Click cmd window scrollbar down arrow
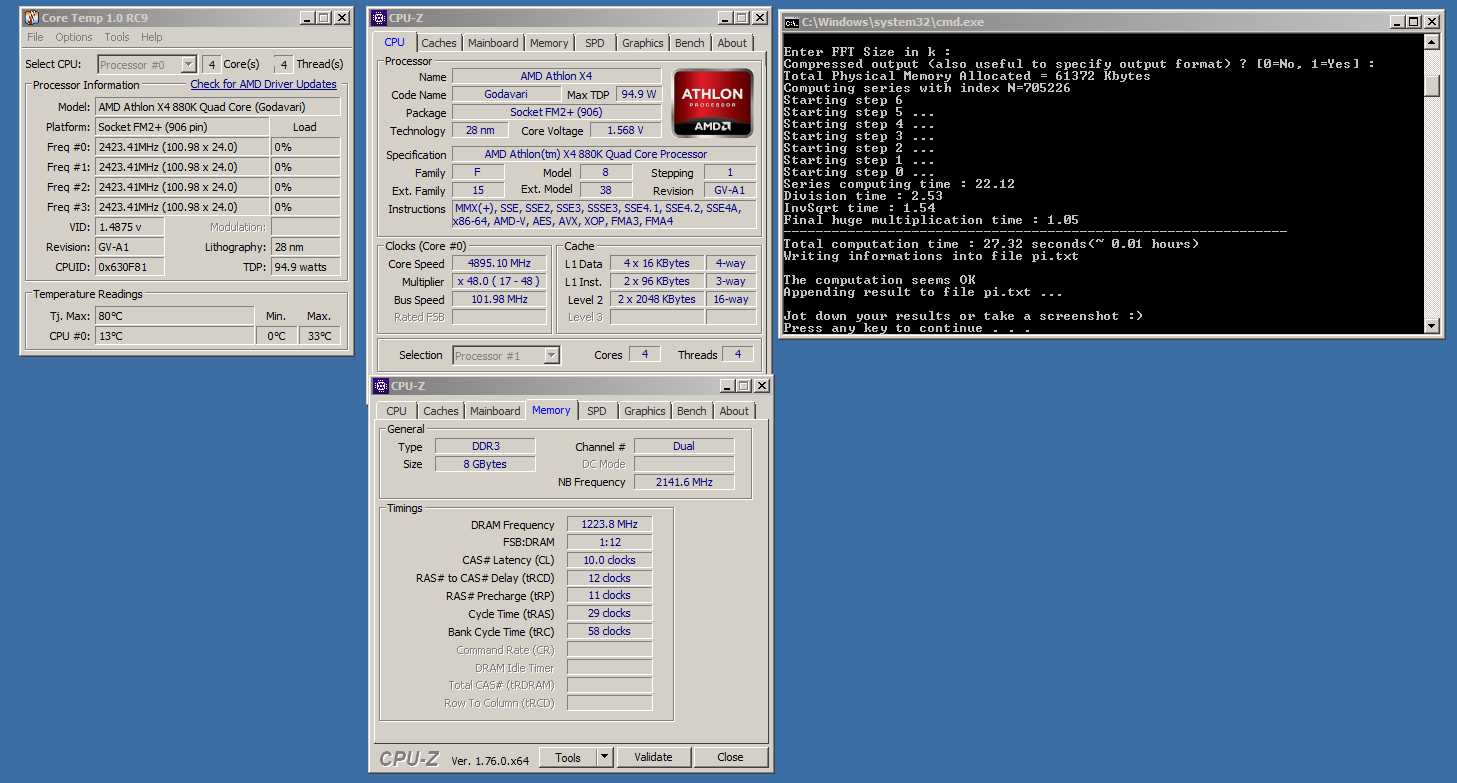1457x783 pixels. point(1431,326)
